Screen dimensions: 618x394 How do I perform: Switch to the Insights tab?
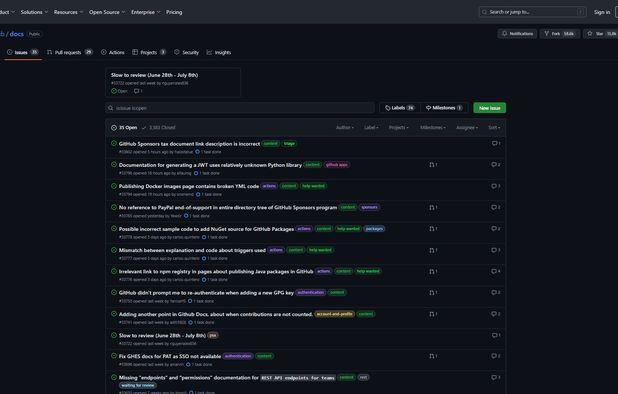coord(219,52)
